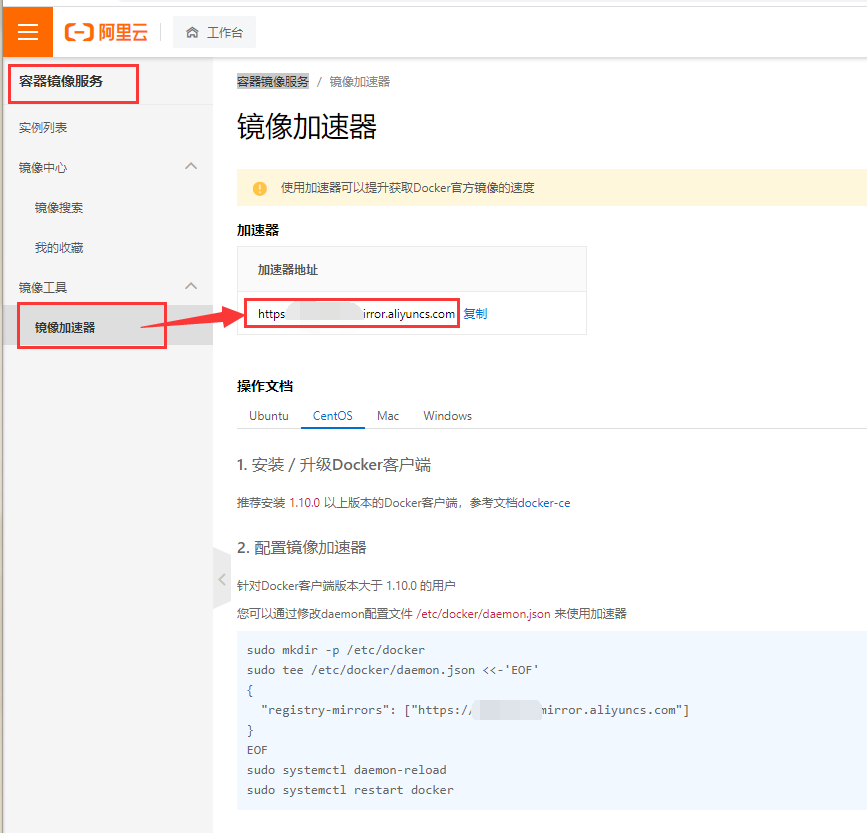
Task: Click the red 1.10.0 version text
Action: click(305, 503)
